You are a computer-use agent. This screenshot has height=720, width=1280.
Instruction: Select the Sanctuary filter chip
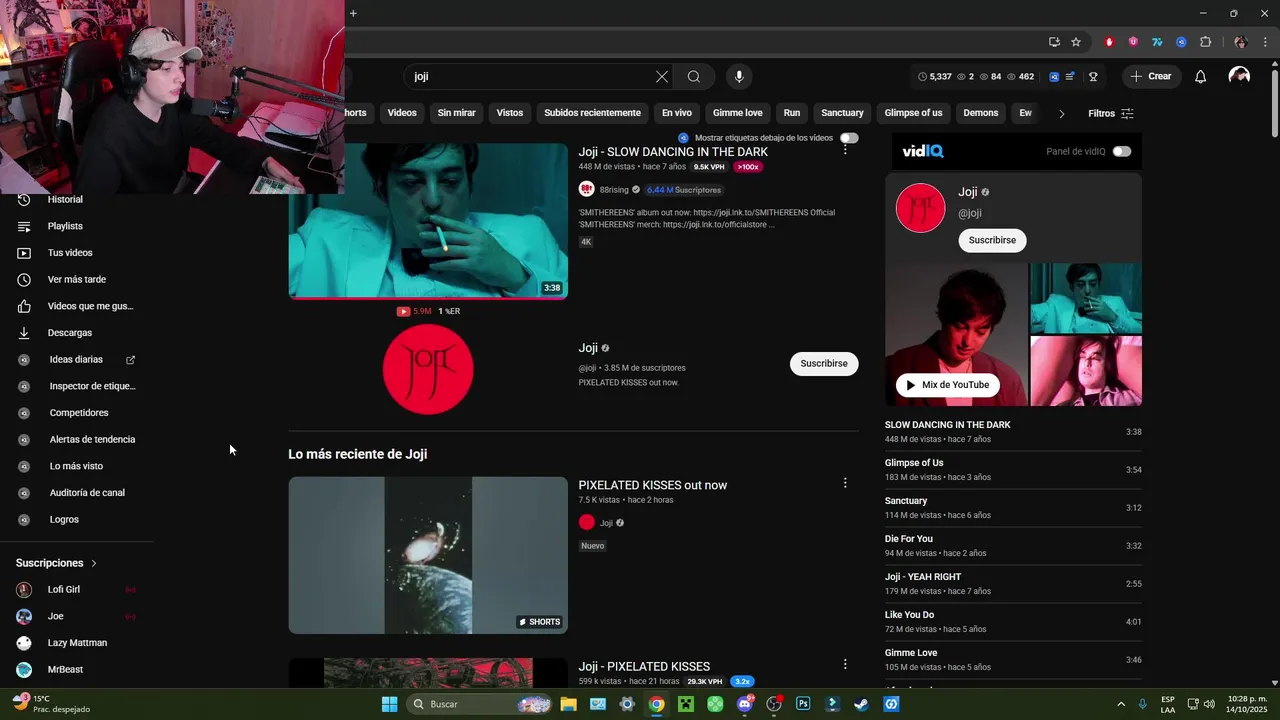click(x=842, y=113)
